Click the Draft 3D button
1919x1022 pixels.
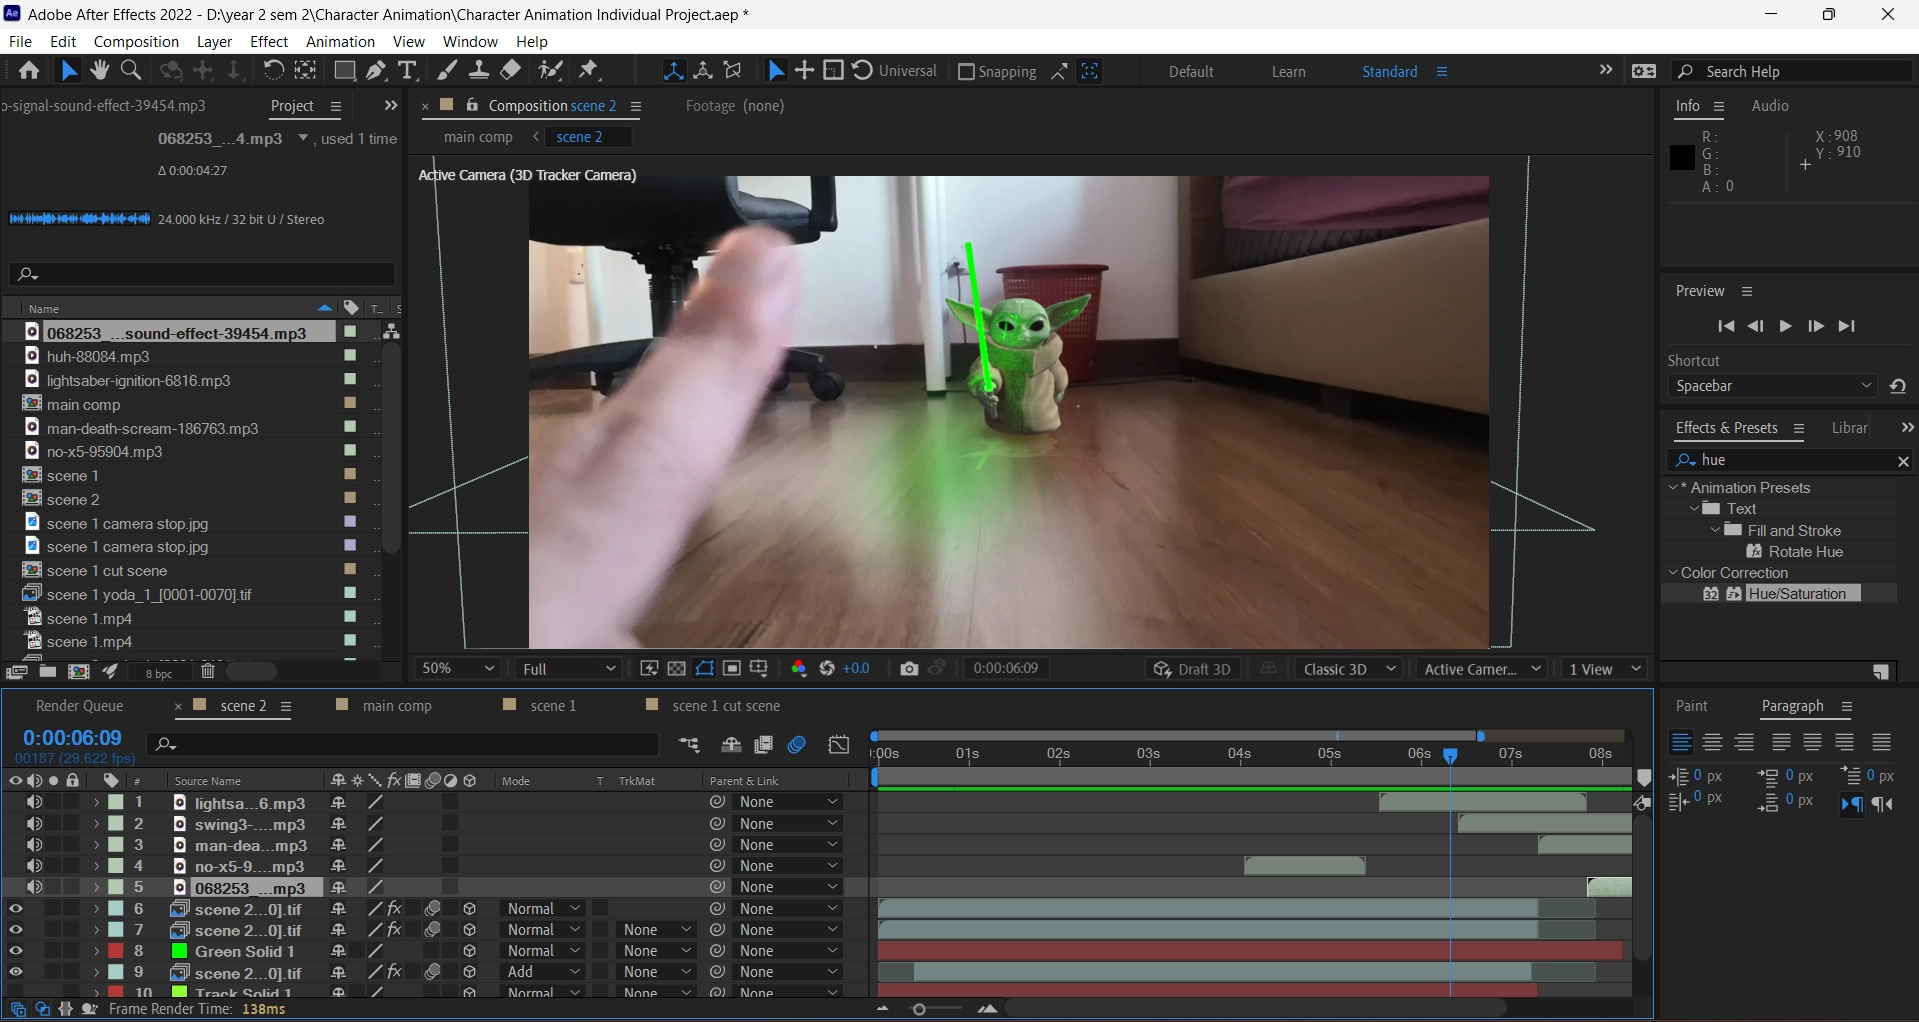(1193, 669)
